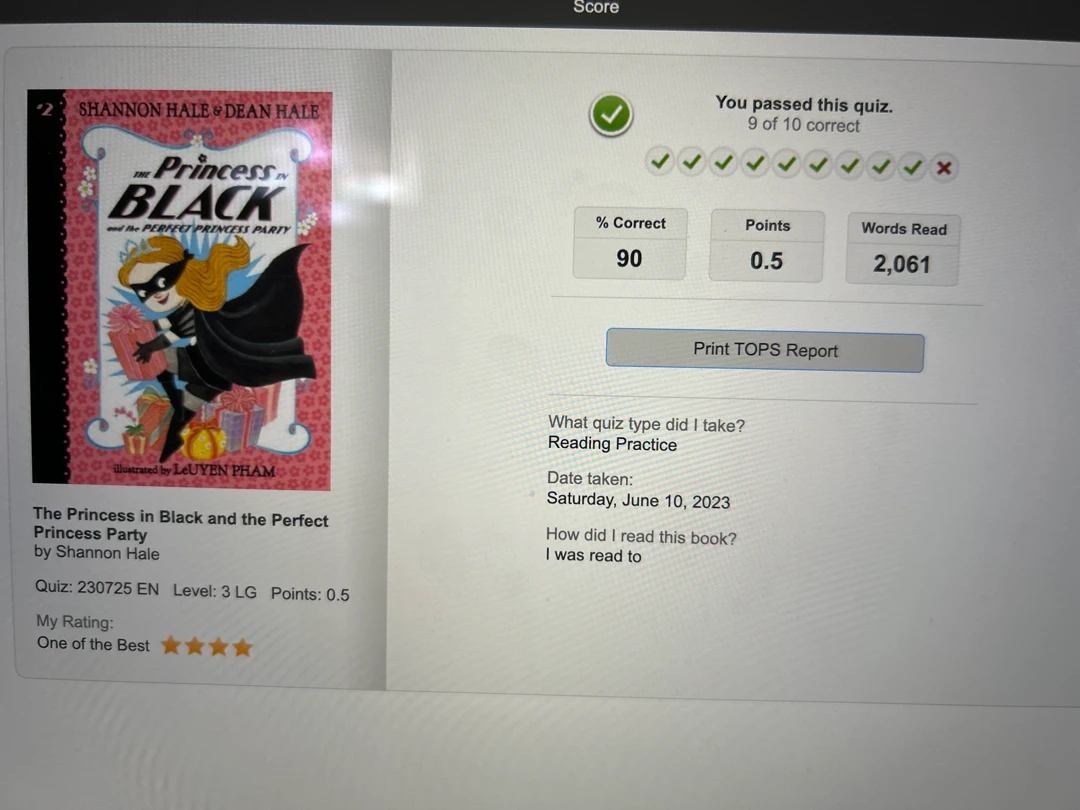Screen dimensions: 1080x810
Task: Click the Score header title
Action: pyautogui.click(x=596, y=7)
